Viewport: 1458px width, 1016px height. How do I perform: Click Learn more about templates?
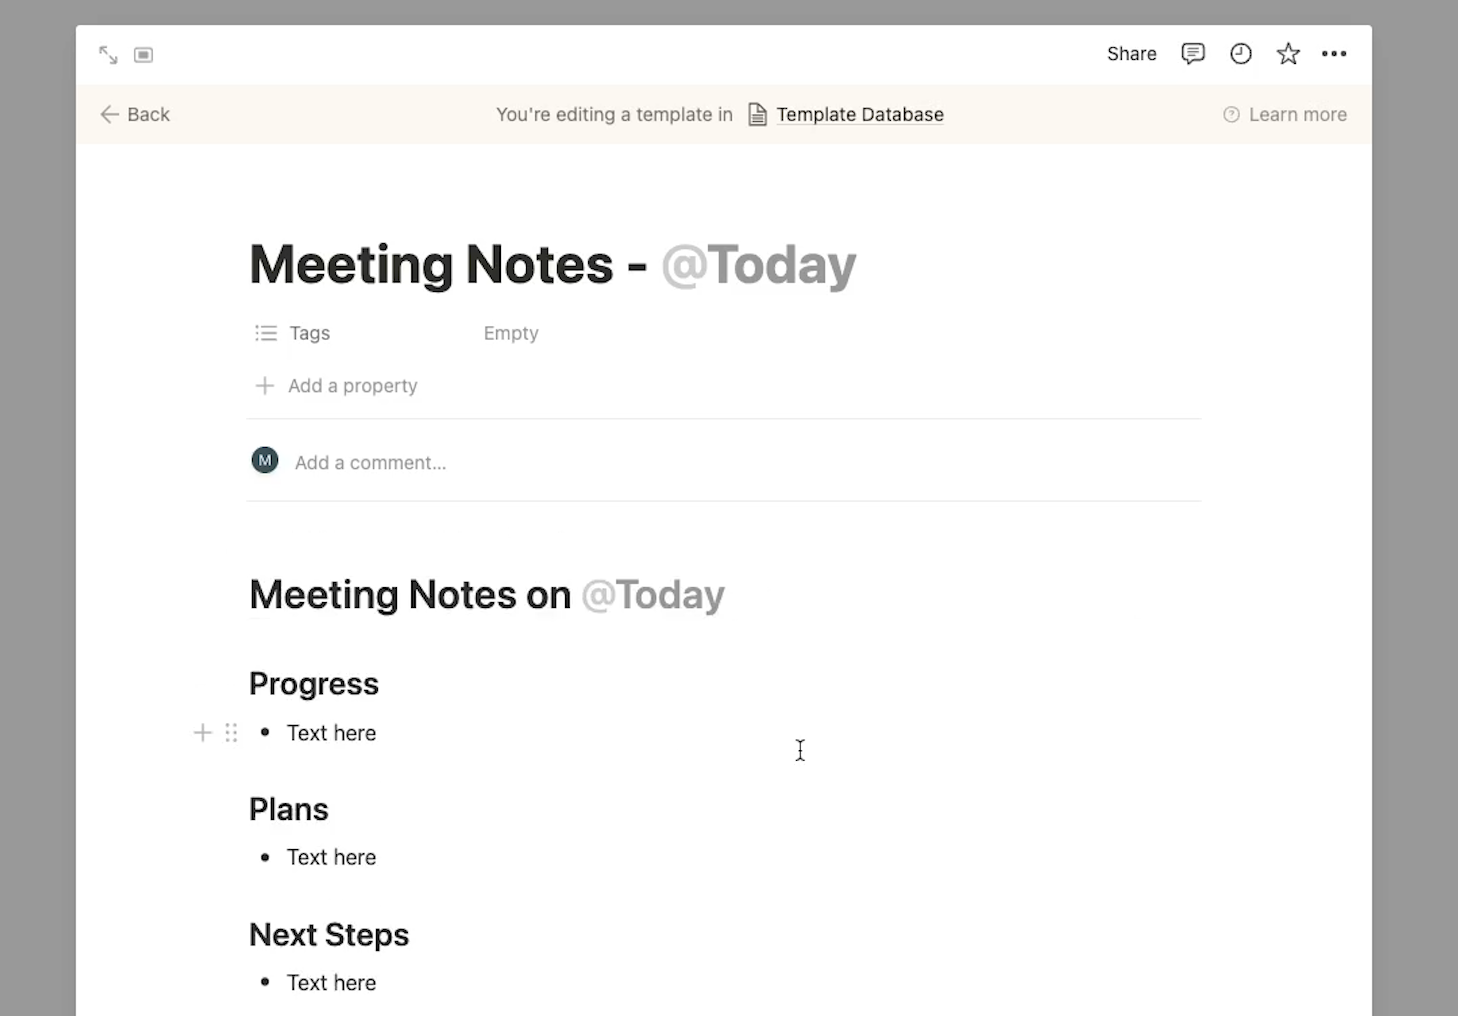[x=1297, y=115]
